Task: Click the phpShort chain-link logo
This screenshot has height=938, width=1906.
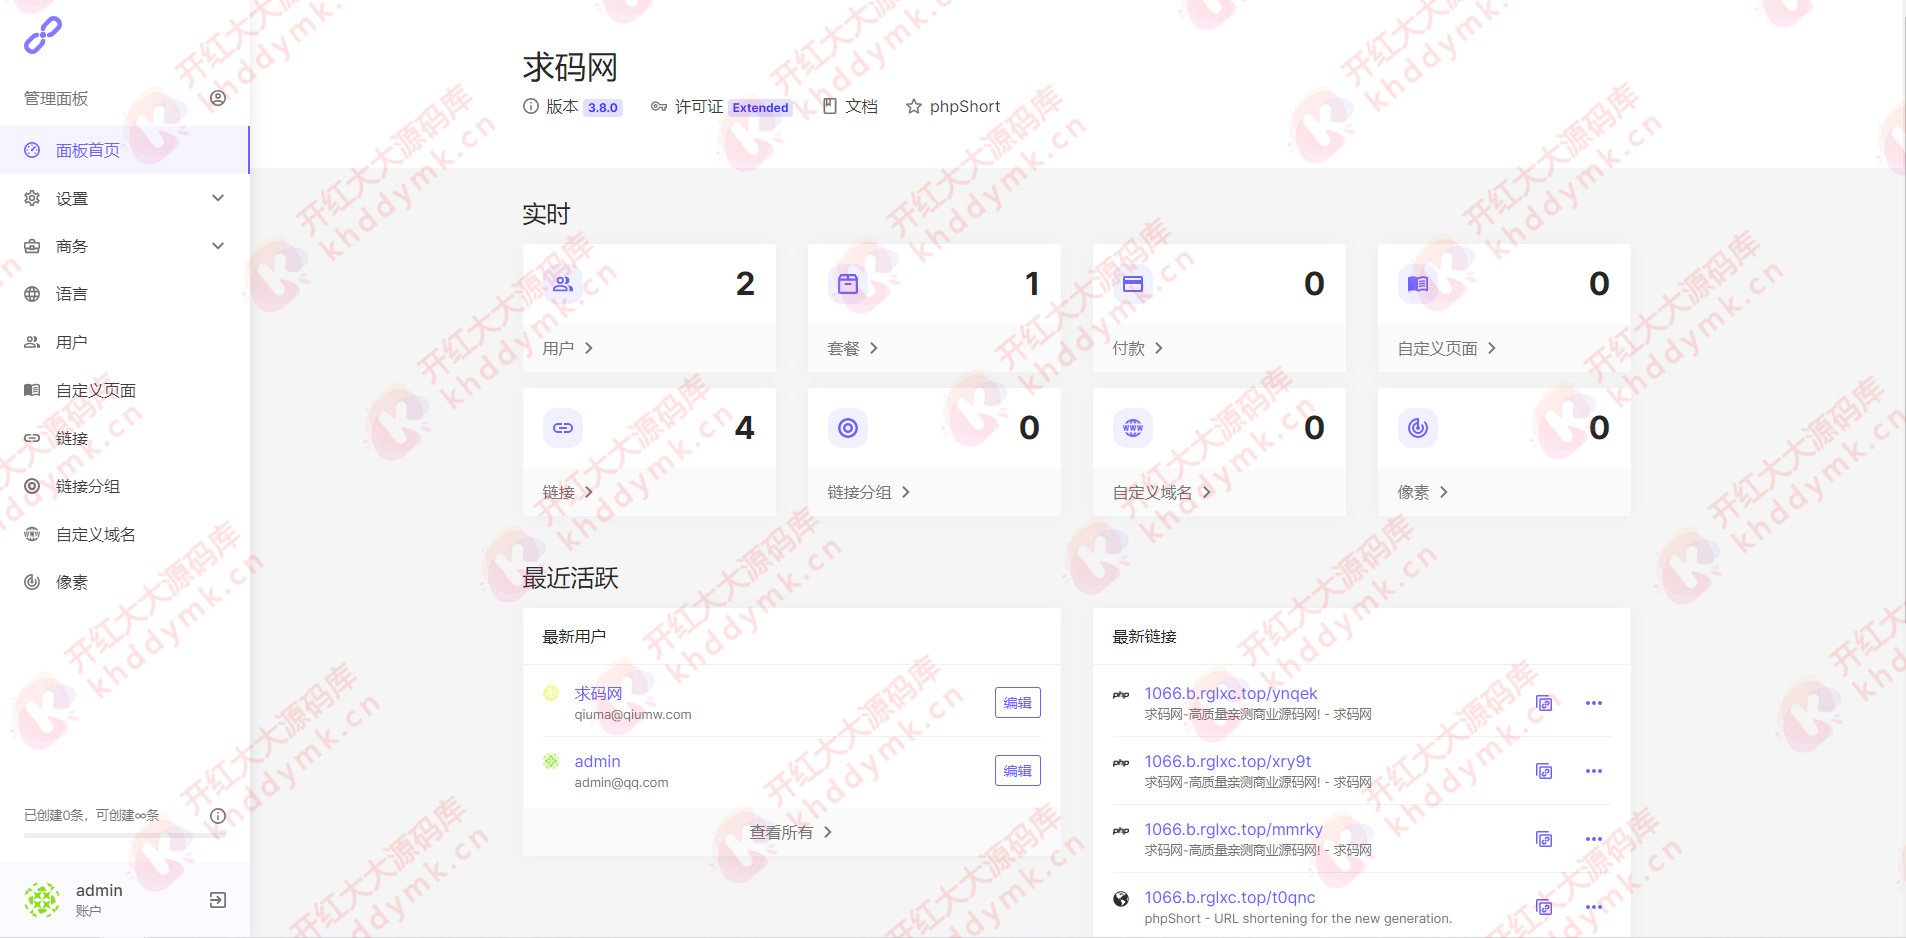Action: point(43,35)
